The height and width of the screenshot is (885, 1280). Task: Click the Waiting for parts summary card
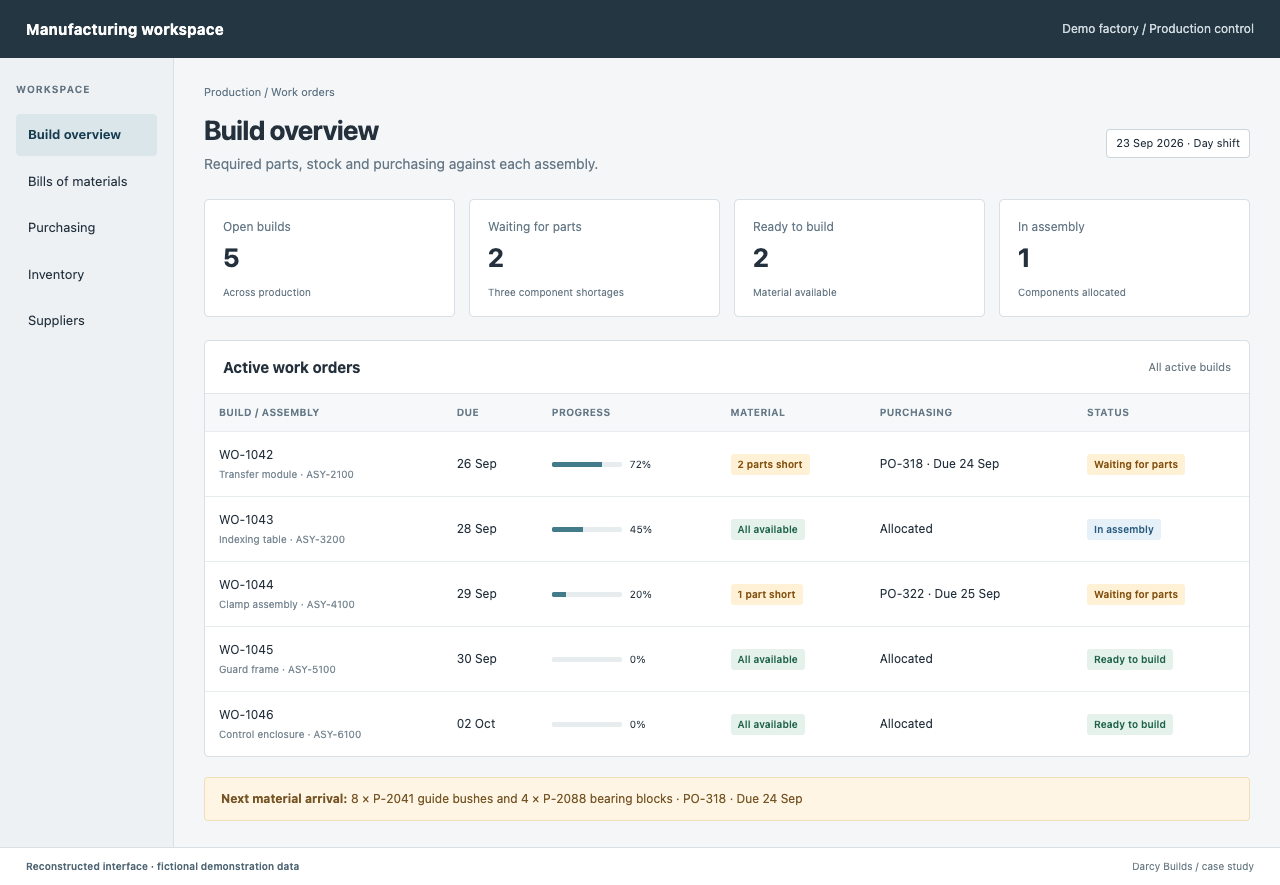click(x=594, y=258)
